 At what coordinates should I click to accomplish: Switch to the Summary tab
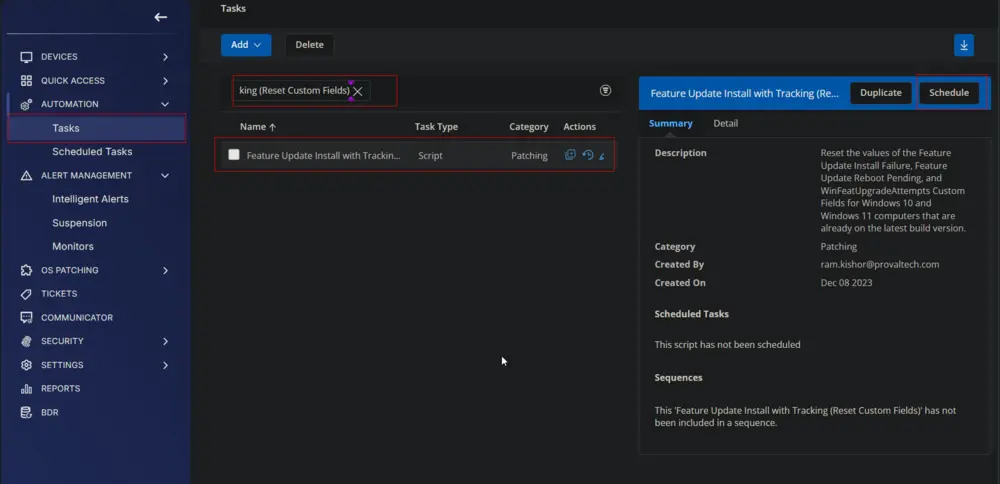(x=670, y=124)
